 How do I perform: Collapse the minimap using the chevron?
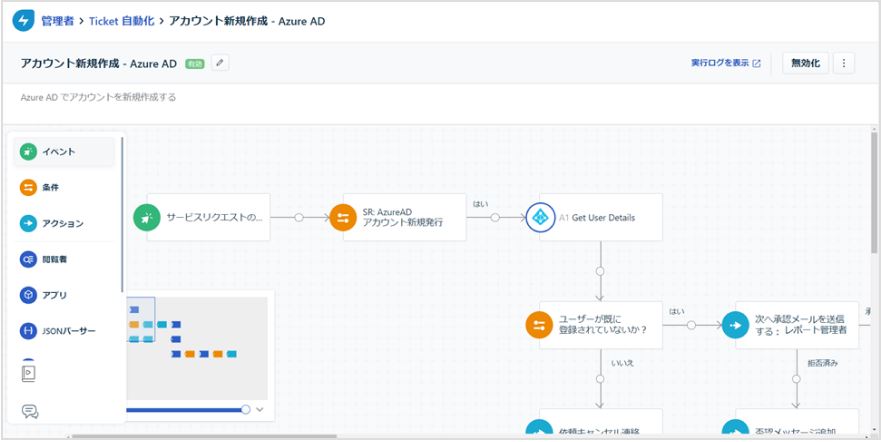(261, 409)
